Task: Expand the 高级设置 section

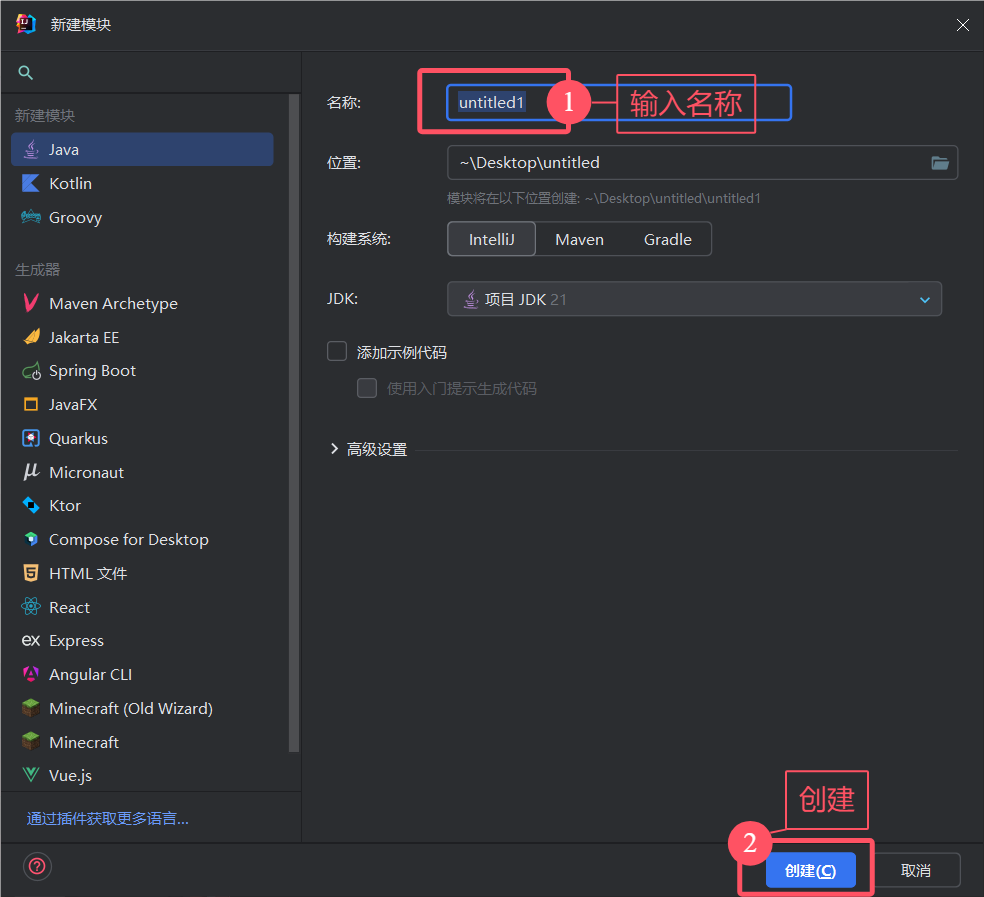Action: (335, 450)
